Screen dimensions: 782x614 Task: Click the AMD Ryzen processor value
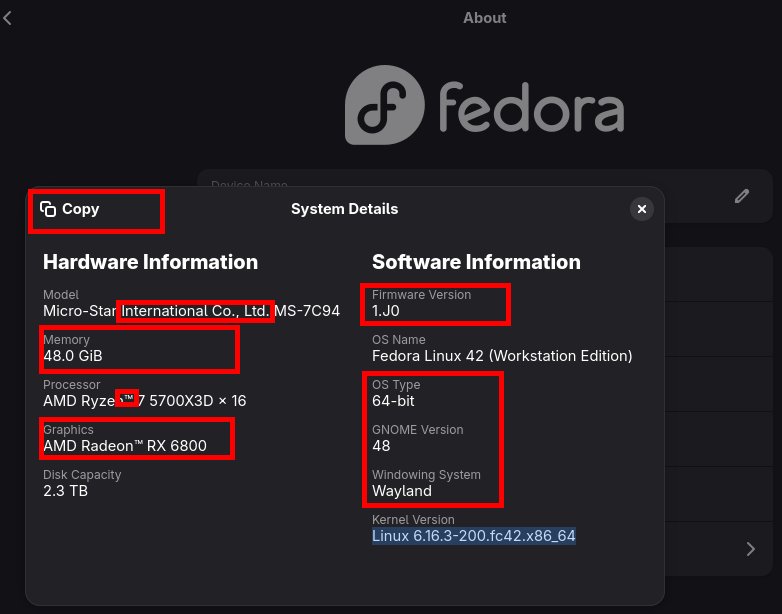point(144,401)
